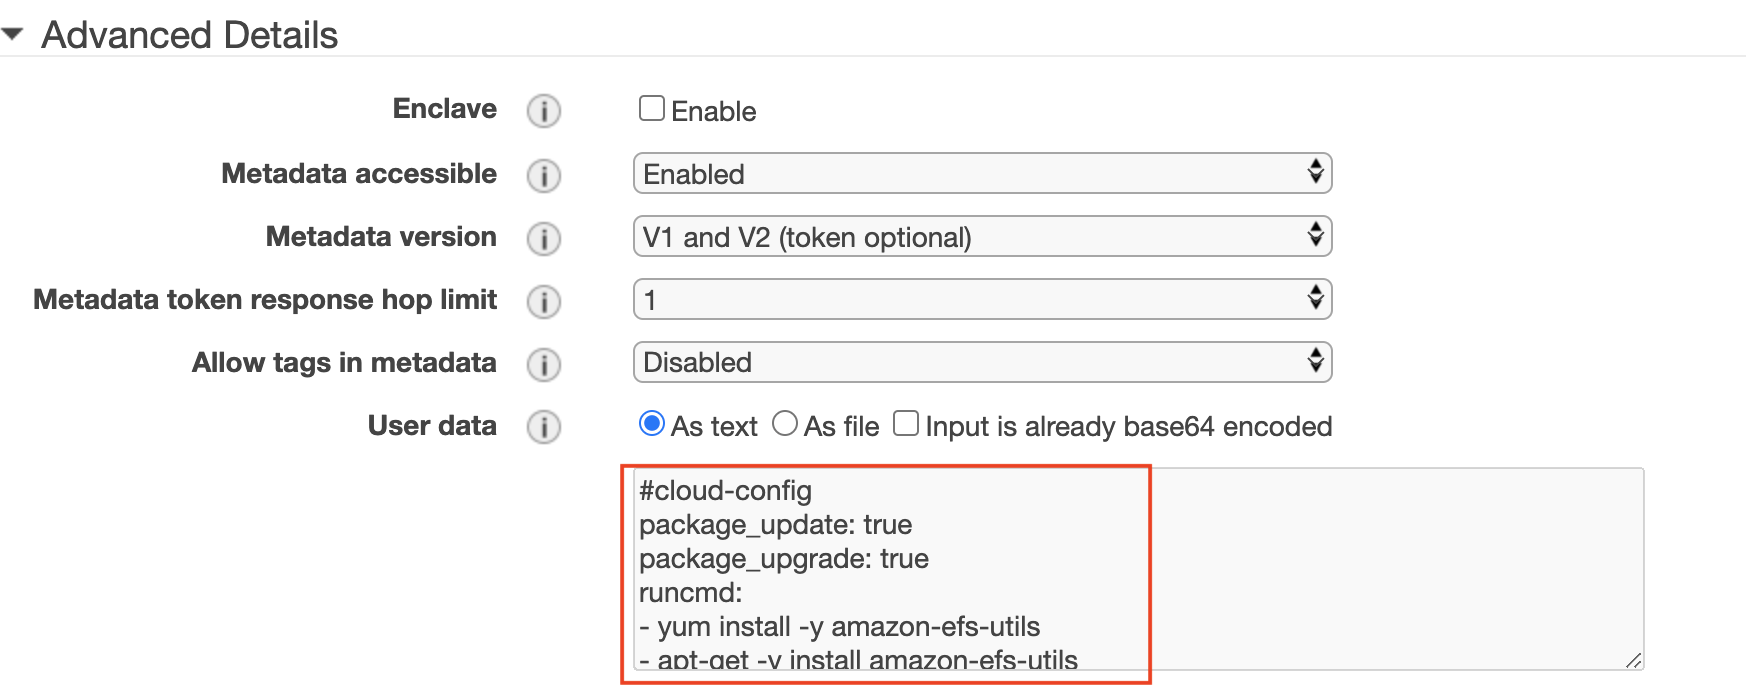The image size is (1746, 690).
Task: Click the User data info icon
Action: [x=544, y=428]
